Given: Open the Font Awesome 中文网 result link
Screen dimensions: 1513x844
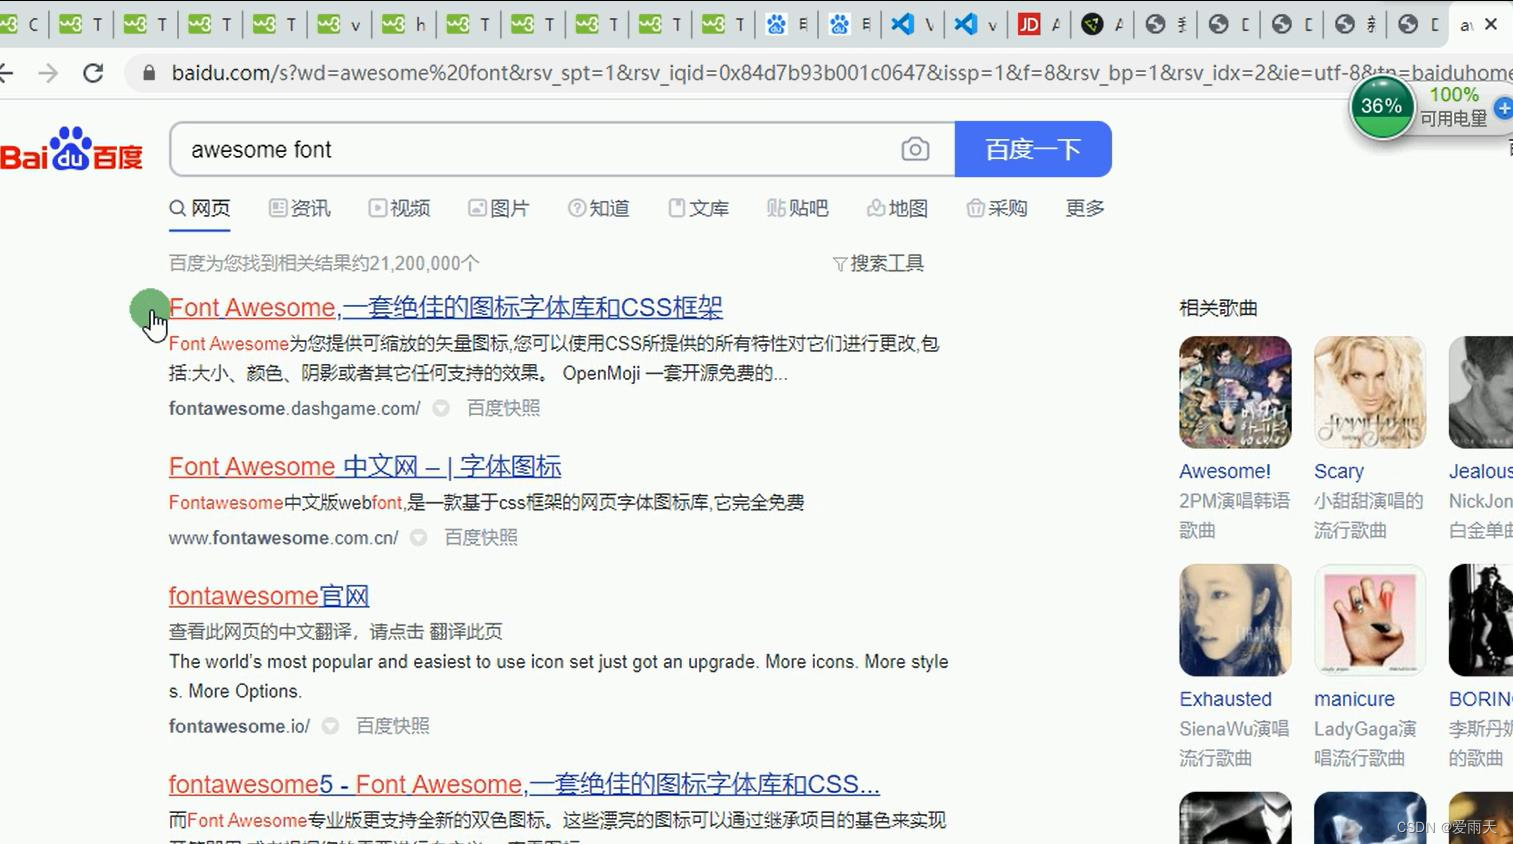Looking at the screenshot, I should coord(364,466).
